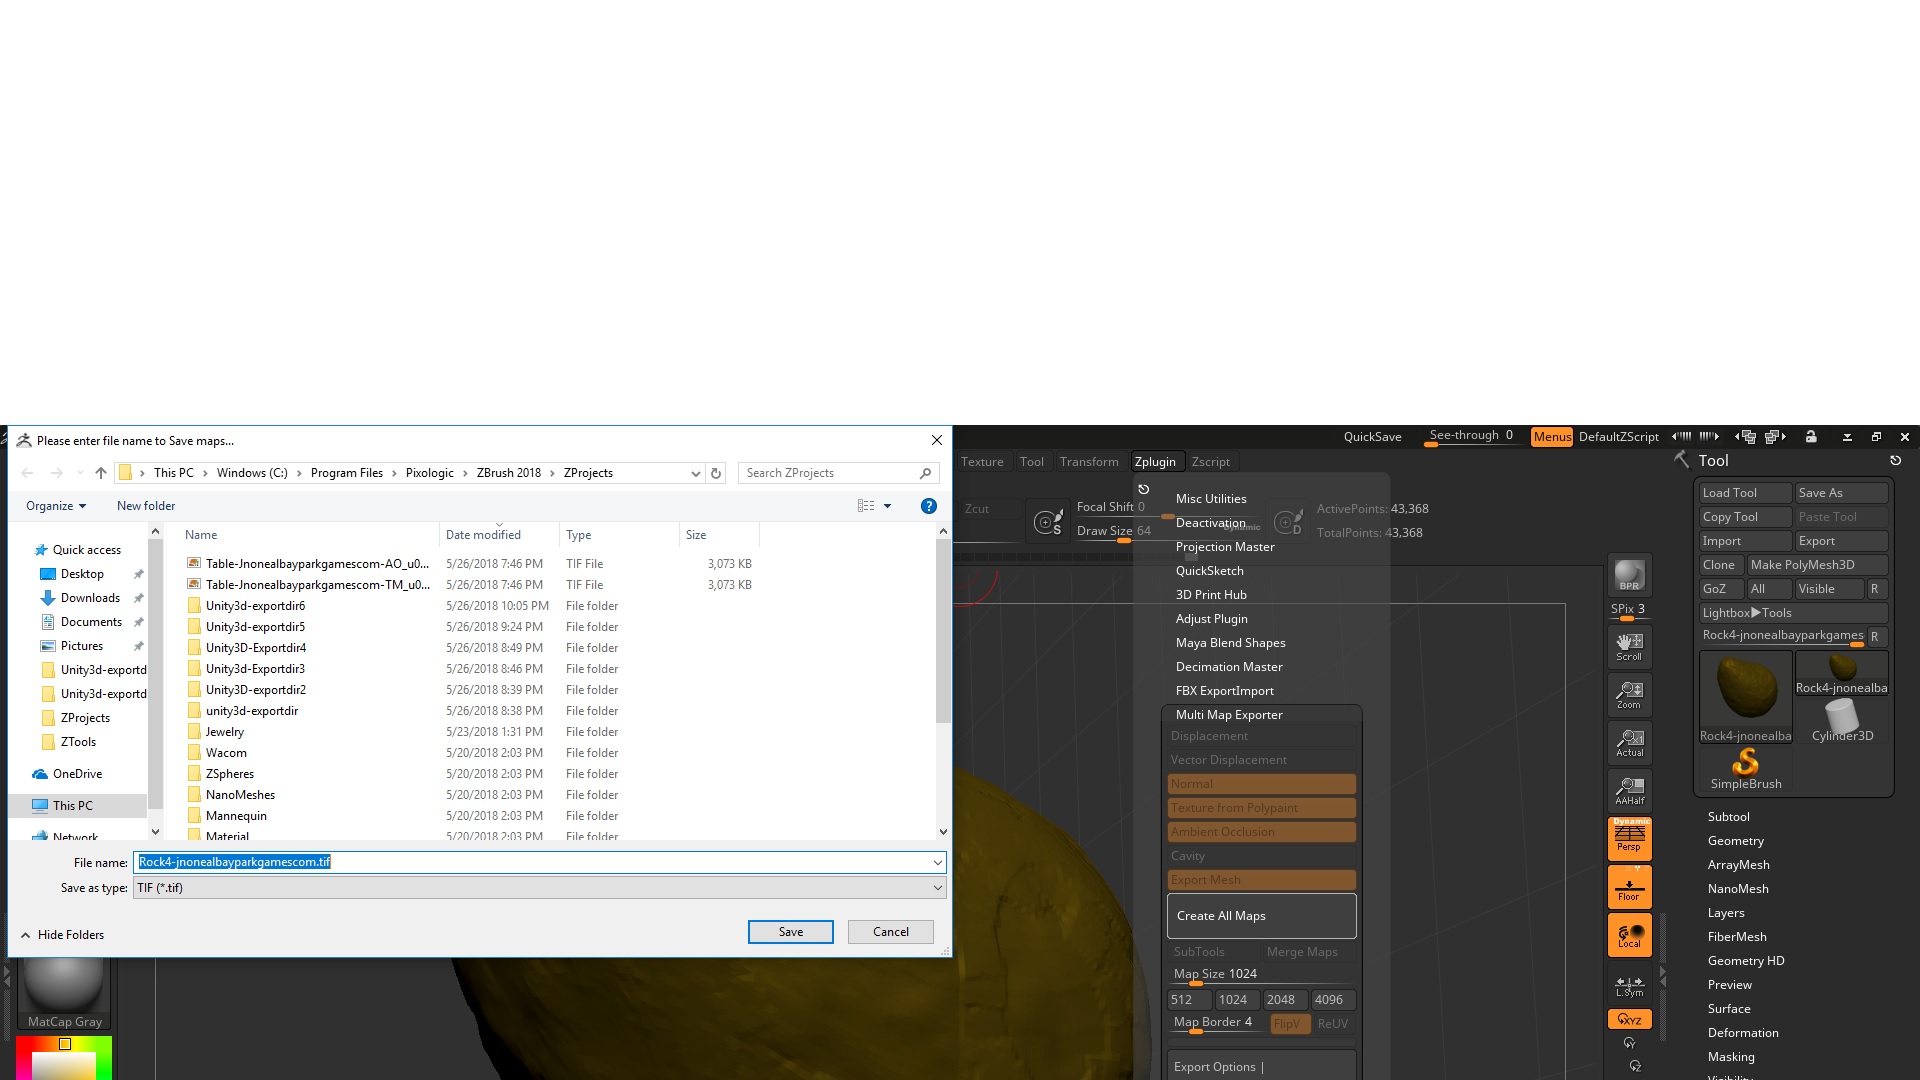Select the Draw Size S brush icon
1920x1080 pixels.
pyautogui.click(x=1048, y=521)
